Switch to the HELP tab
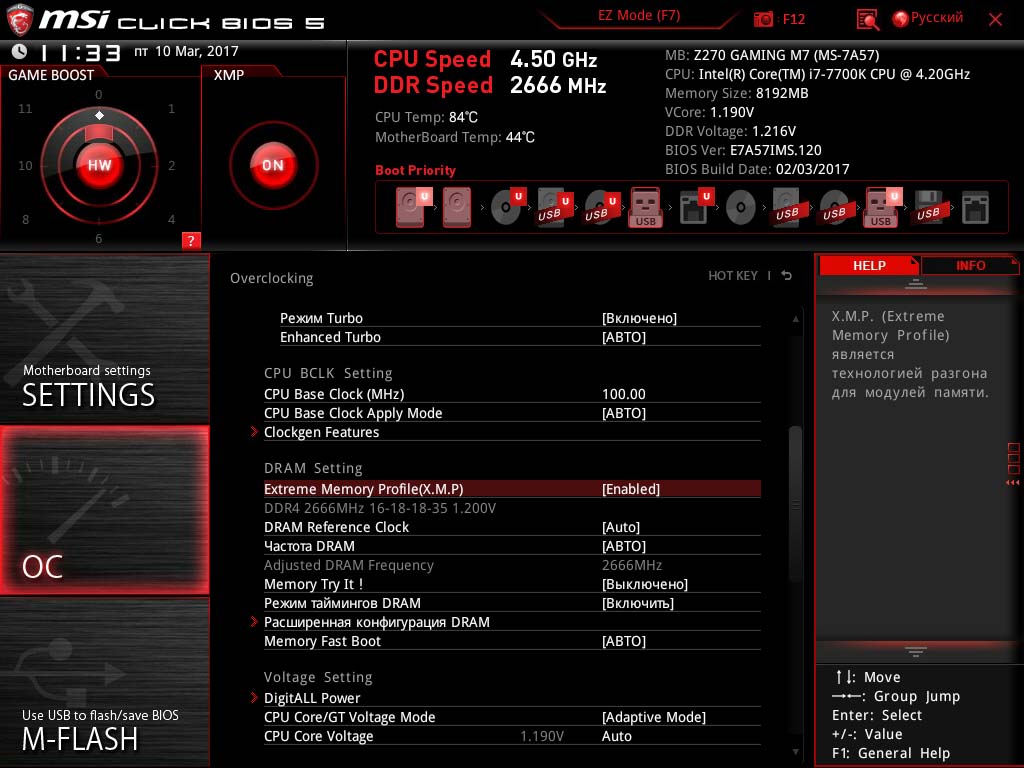The width and height of the screenshot is (1024, 768). coord(869,265)
